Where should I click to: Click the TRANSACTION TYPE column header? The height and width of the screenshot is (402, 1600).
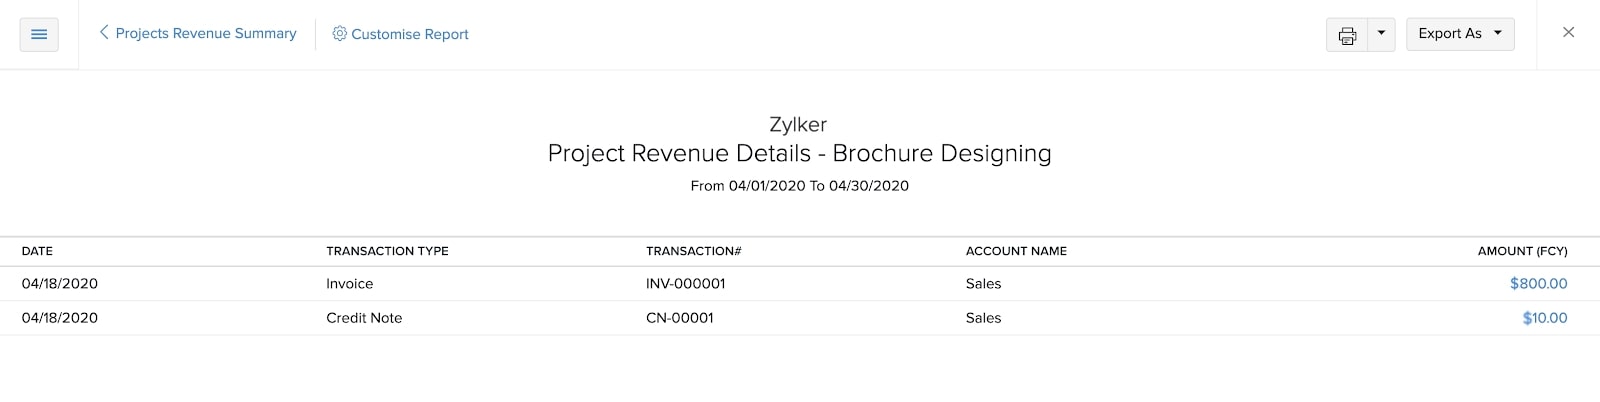pos(387,251)
